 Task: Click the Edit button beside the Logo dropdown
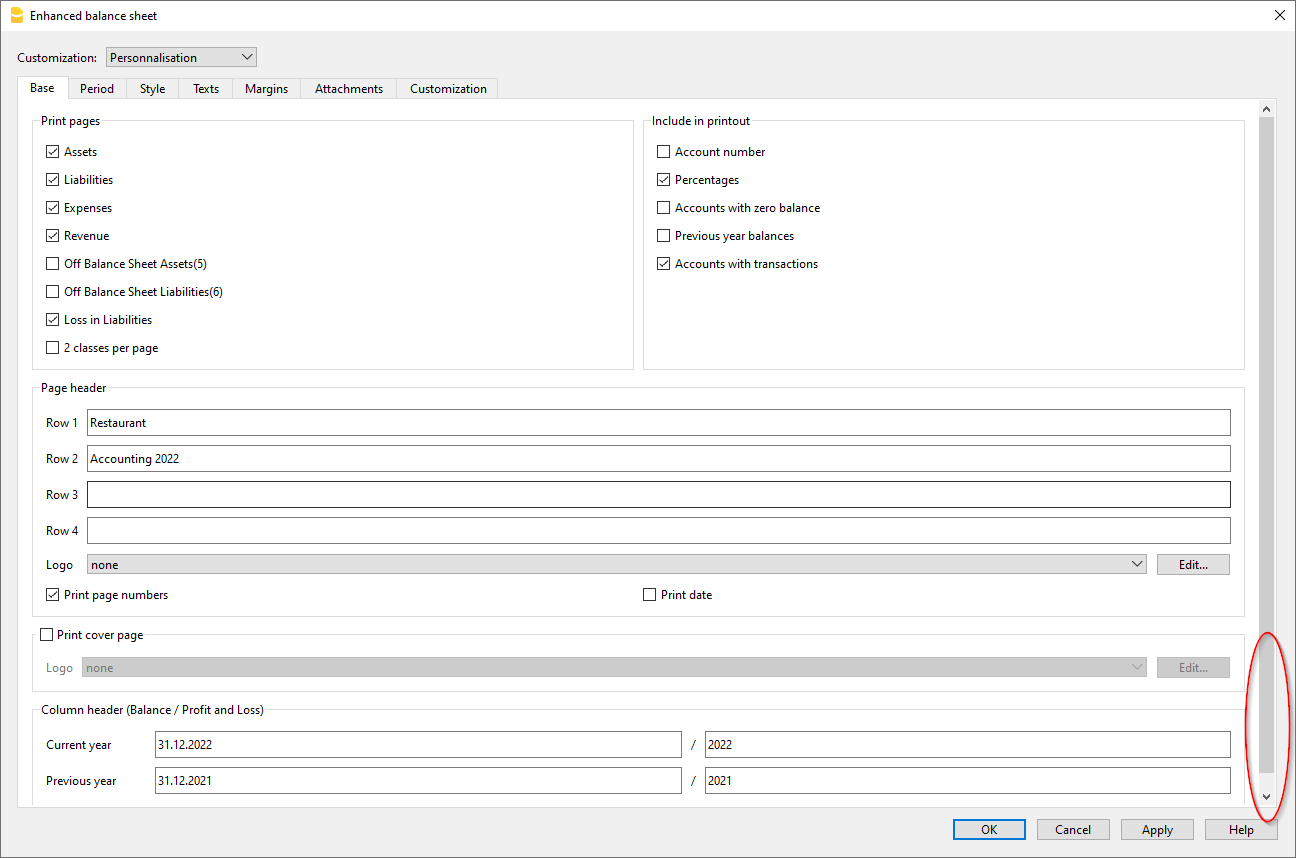[x=1193, y=563]
